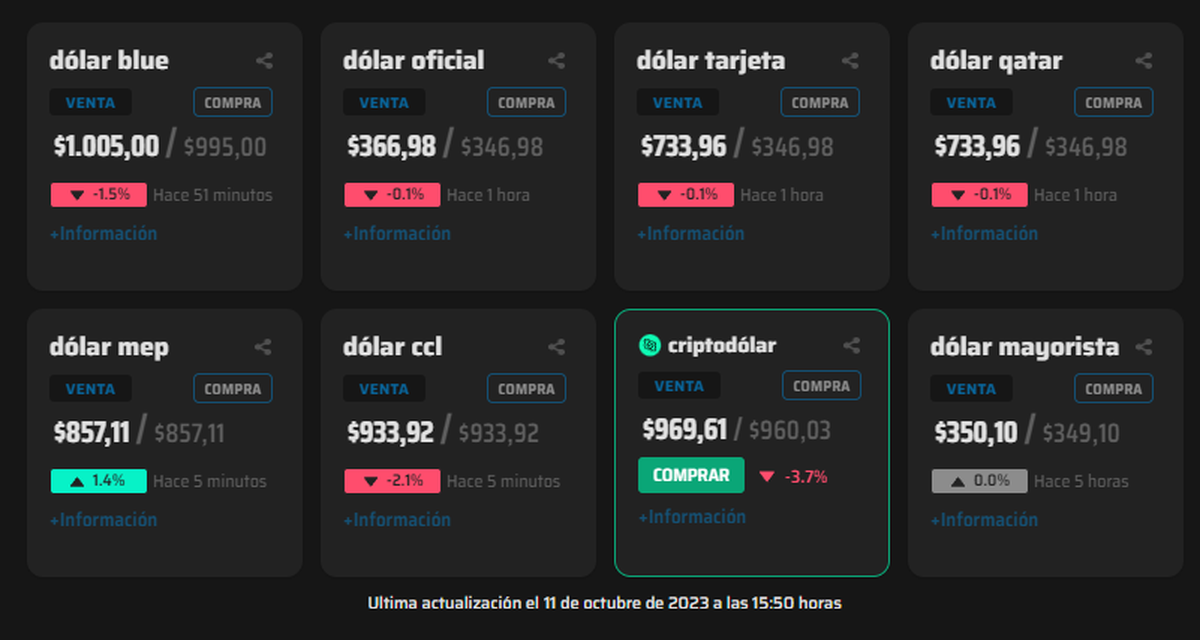The width and height of the screenshot is (1200, 640).
Task: Toggle COMPRA on dólar mep card
Action: [233, 389]
